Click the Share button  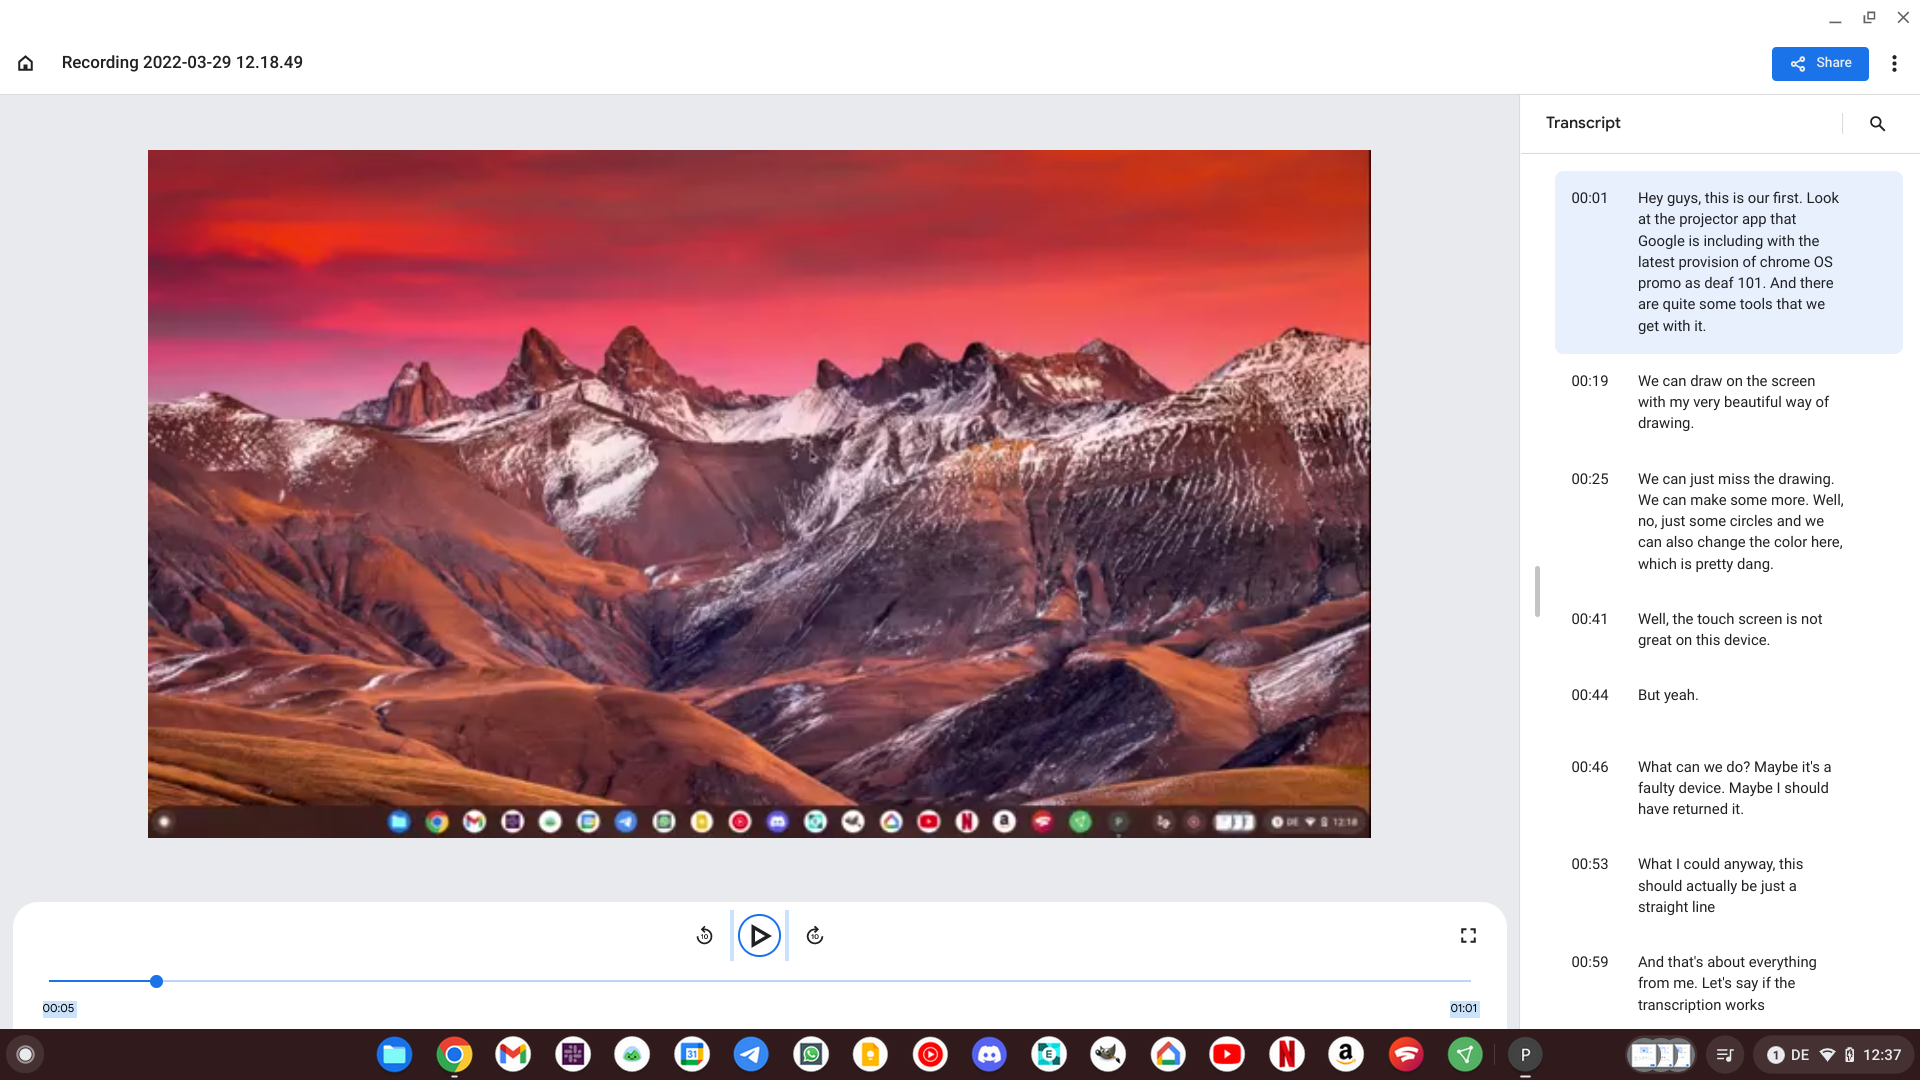1819,63
